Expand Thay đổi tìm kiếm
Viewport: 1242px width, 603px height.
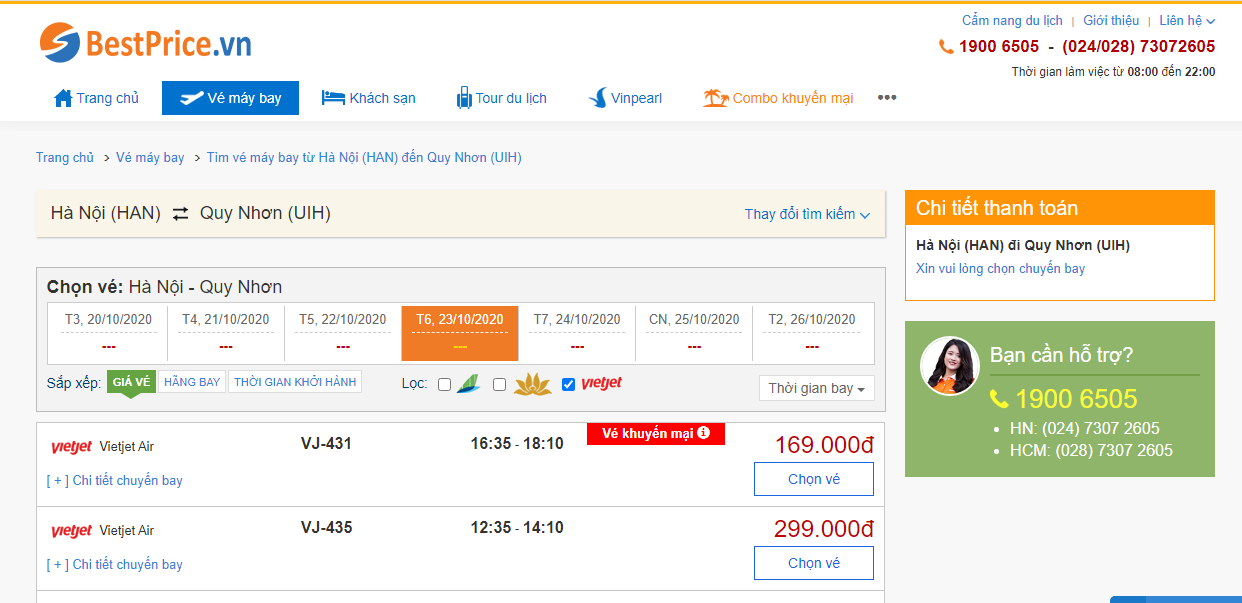click(x=807, y=214)
